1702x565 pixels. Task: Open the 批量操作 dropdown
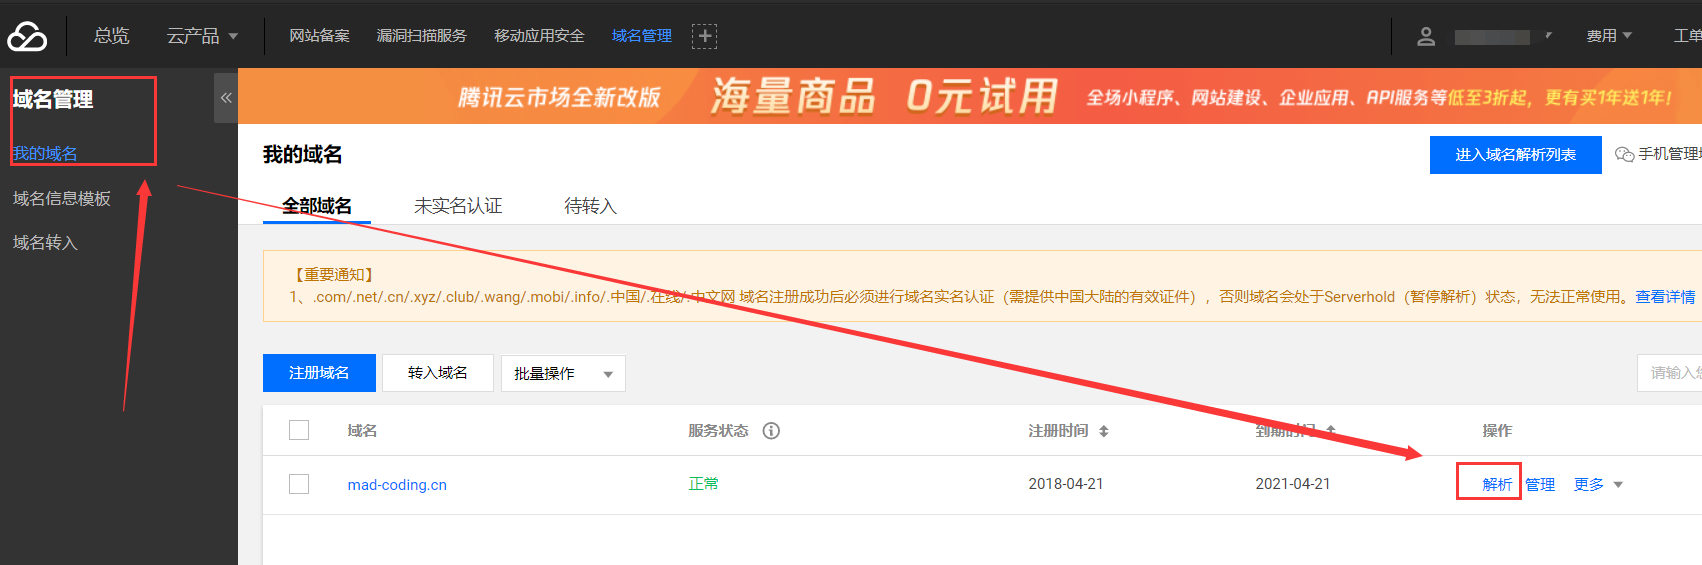tap(563, 373)
